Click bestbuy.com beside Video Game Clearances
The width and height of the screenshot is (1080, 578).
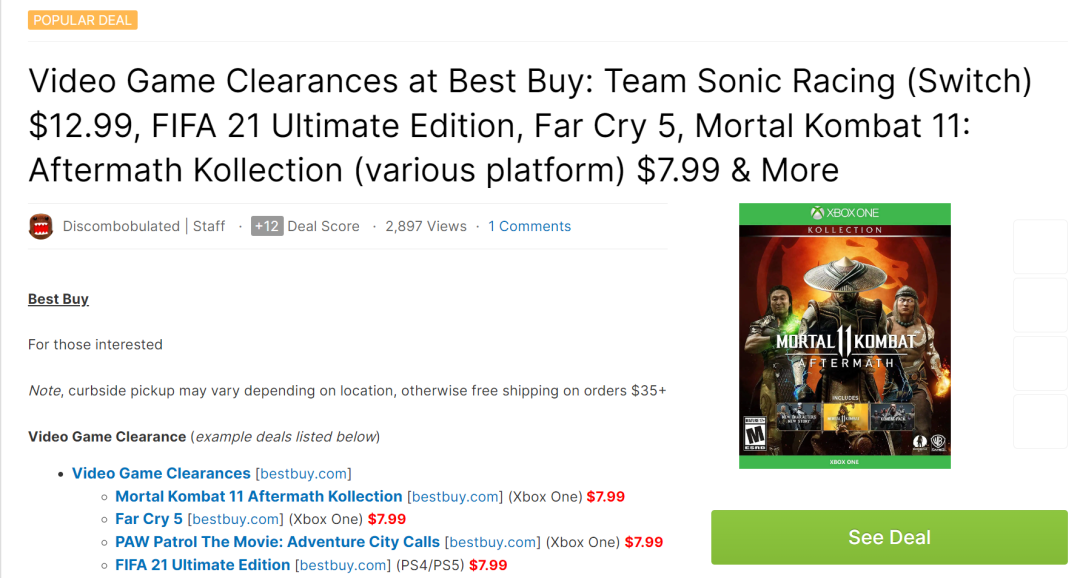point(304,474)
